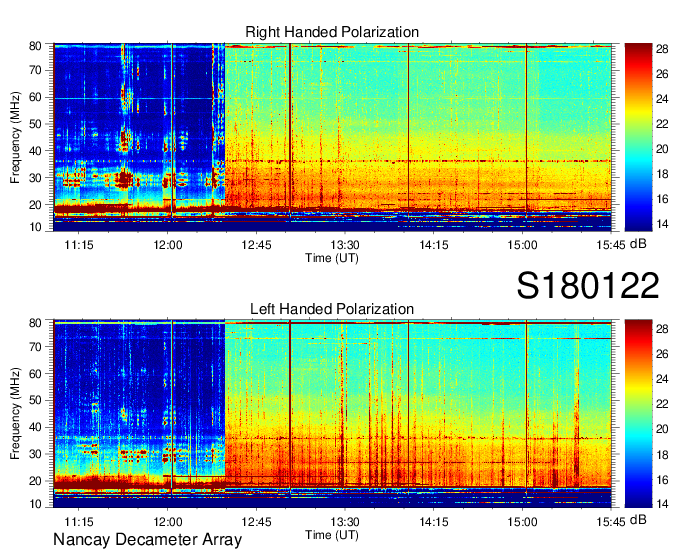Click the 14 value on Right Handed color bar
The height and width of the screenshot is (552, 680).
[x=662, y=224]
